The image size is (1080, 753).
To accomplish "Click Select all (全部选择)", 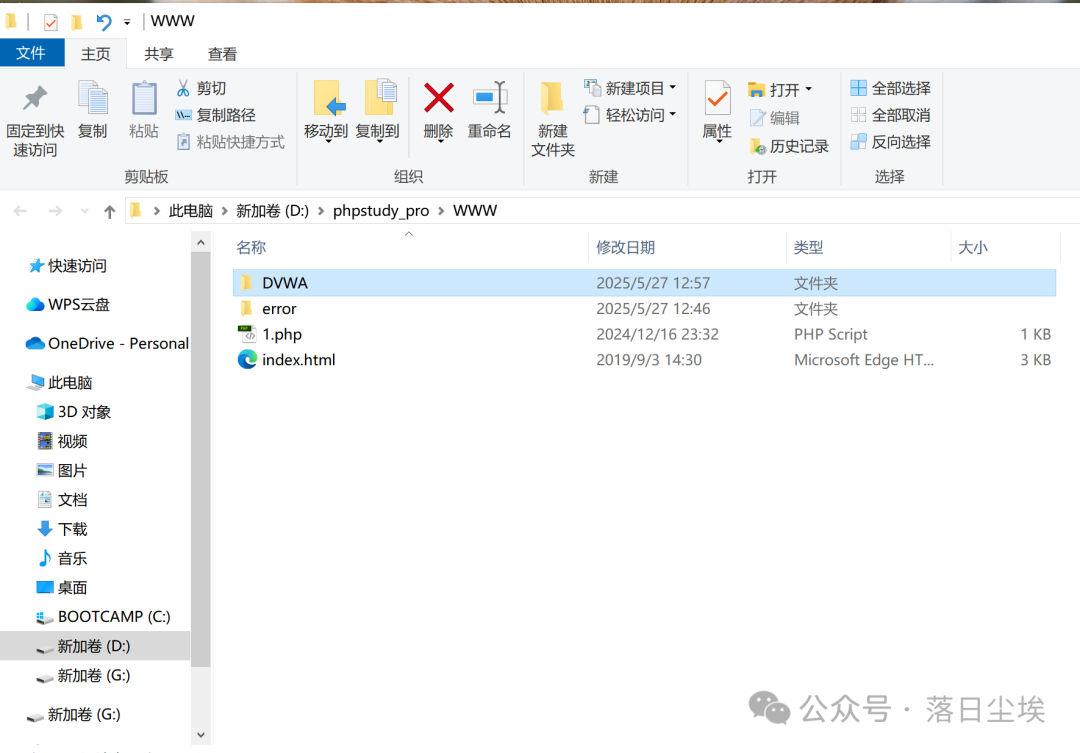I will point(891,88).
